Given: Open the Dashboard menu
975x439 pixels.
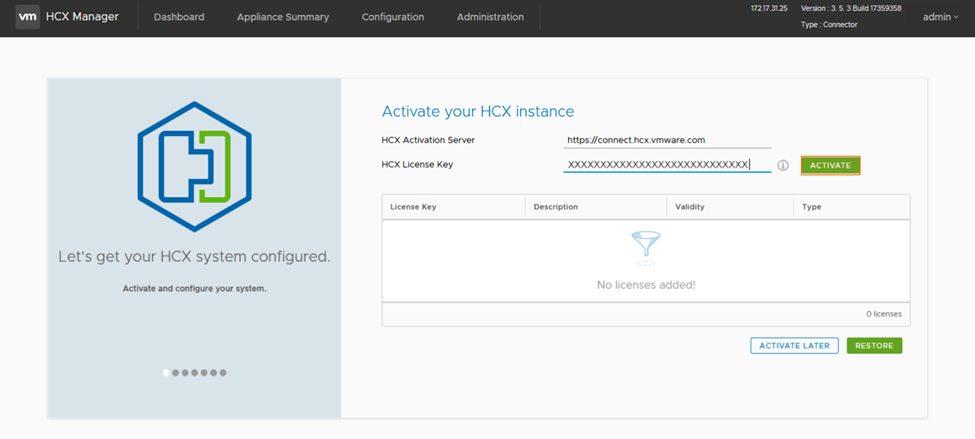Looking at the screenshot, I should (179, 17).
